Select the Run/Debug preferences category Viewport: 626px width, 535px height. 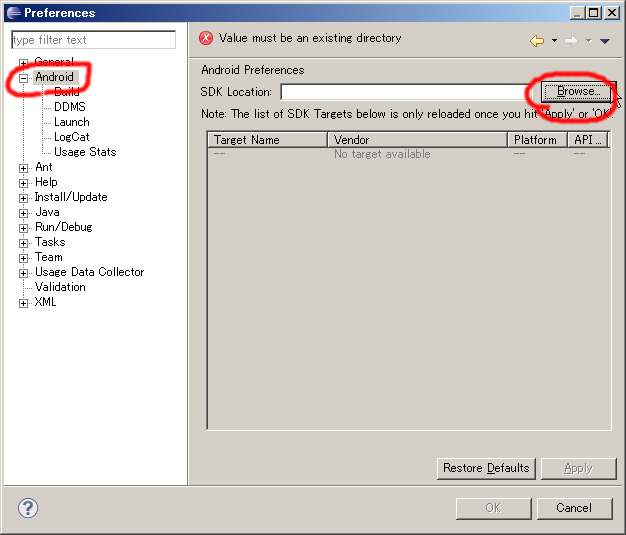tap(64, 227)
